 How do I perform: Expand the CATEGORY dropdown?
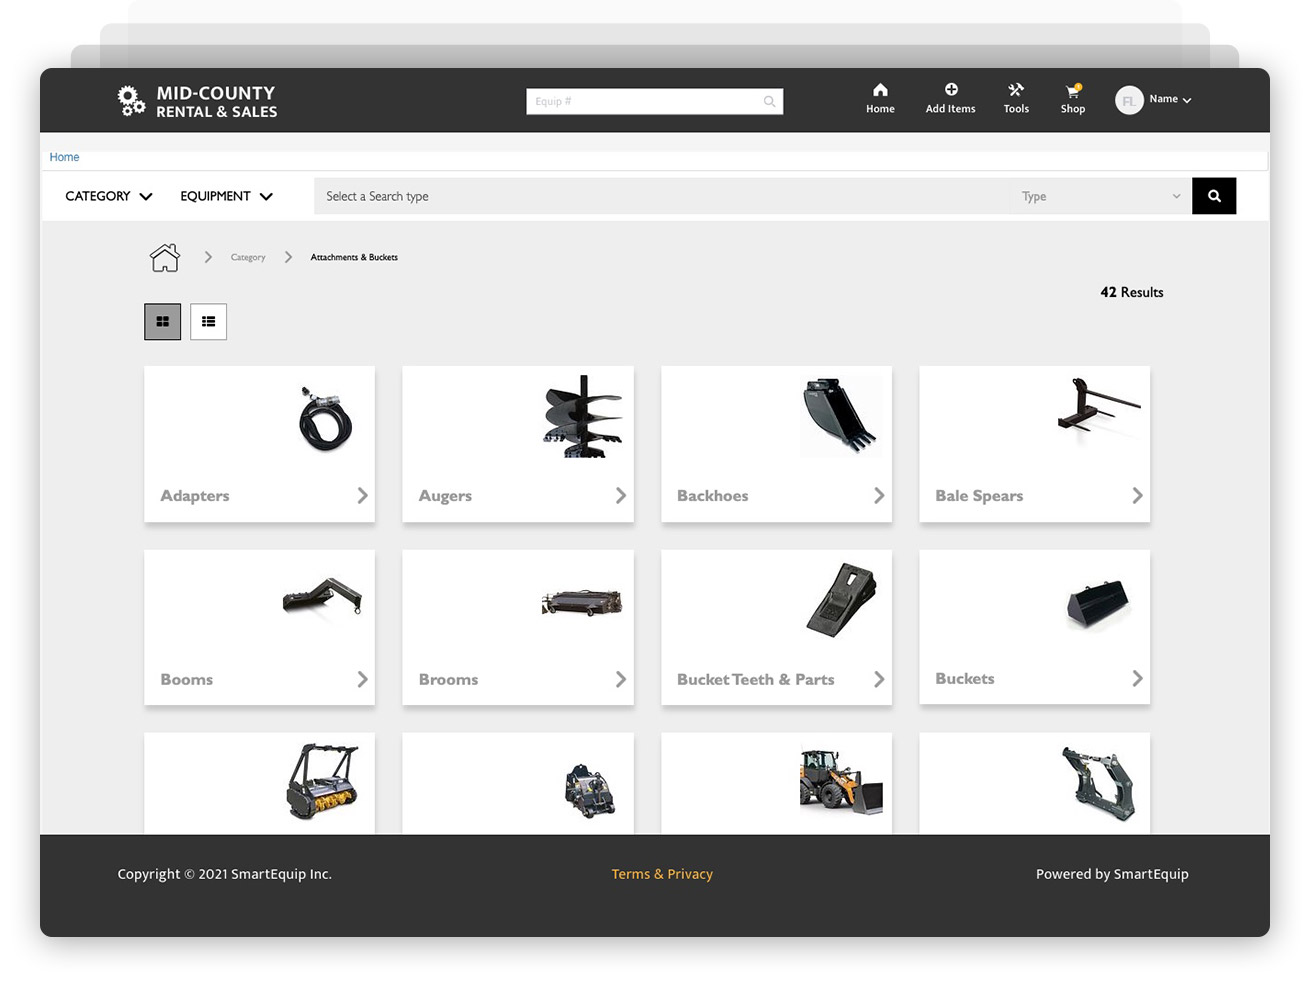coord(107,196)
